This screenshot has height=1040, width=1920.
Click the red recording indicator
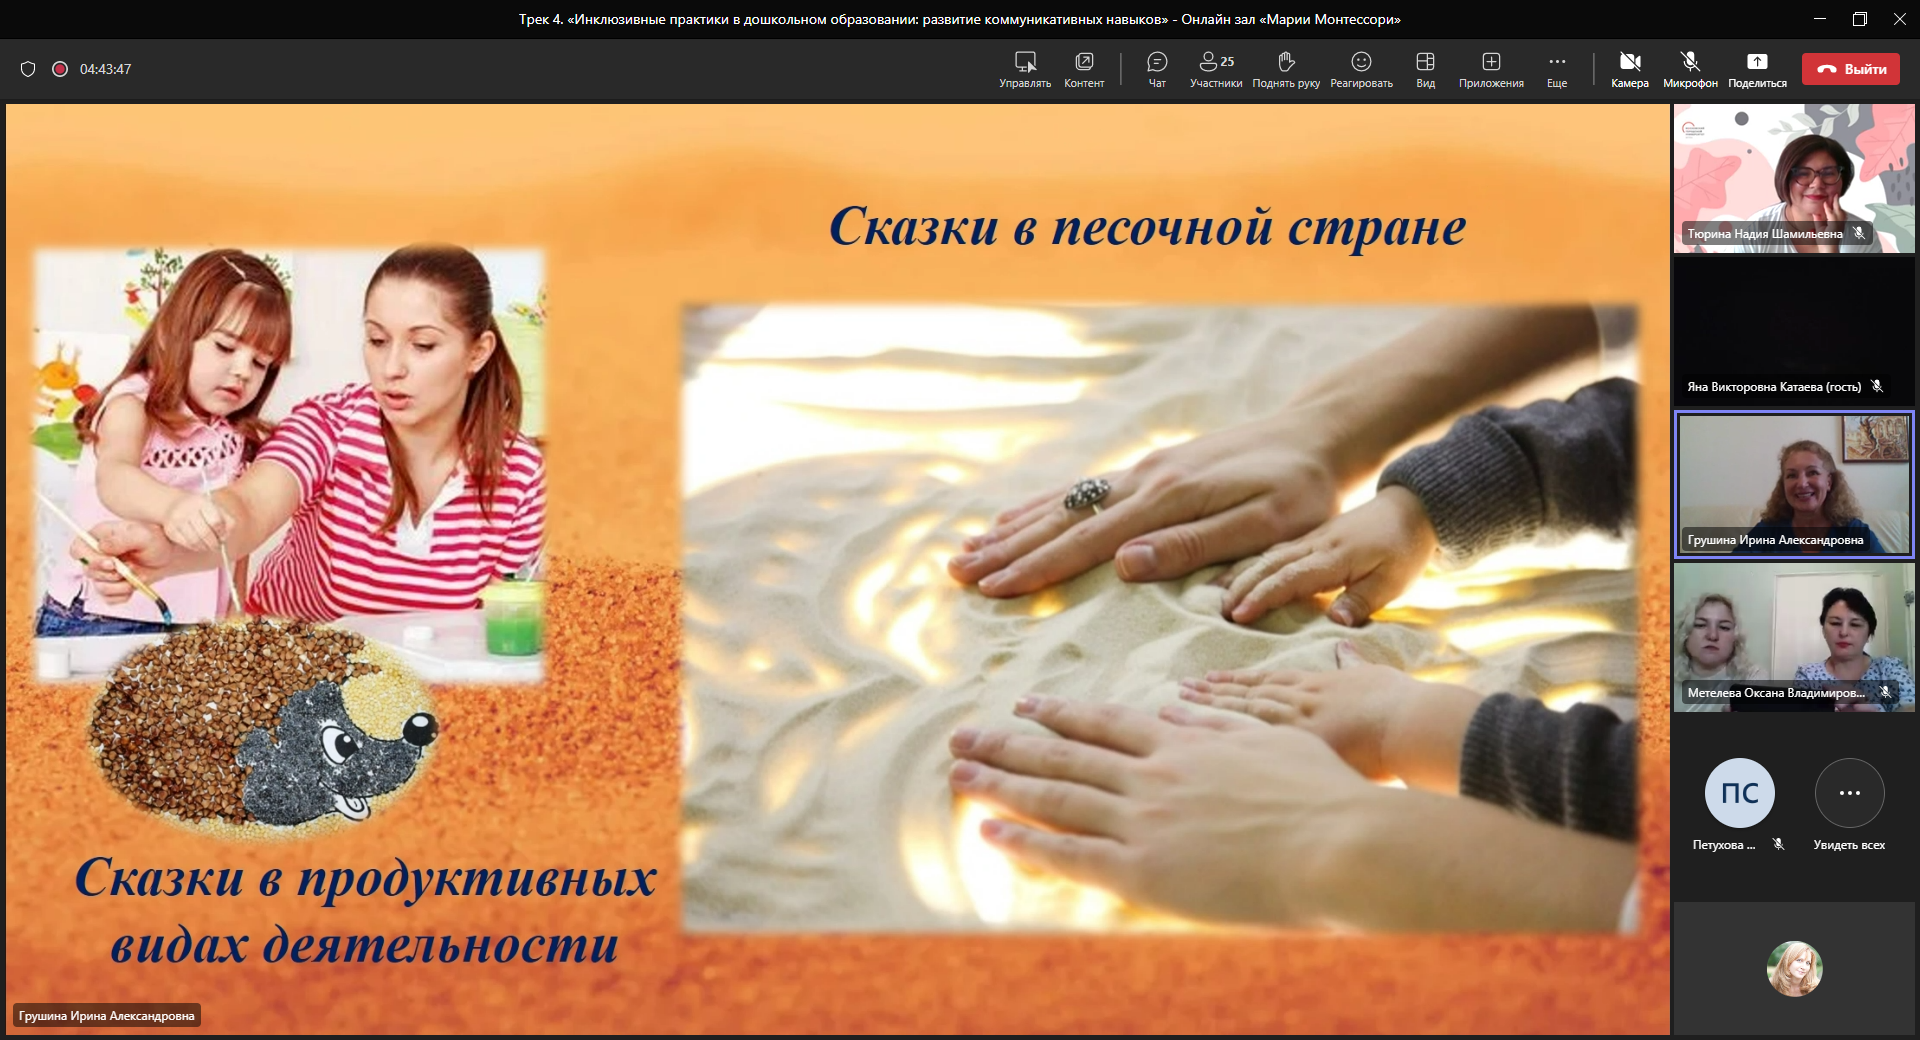(x=60, y=69)
